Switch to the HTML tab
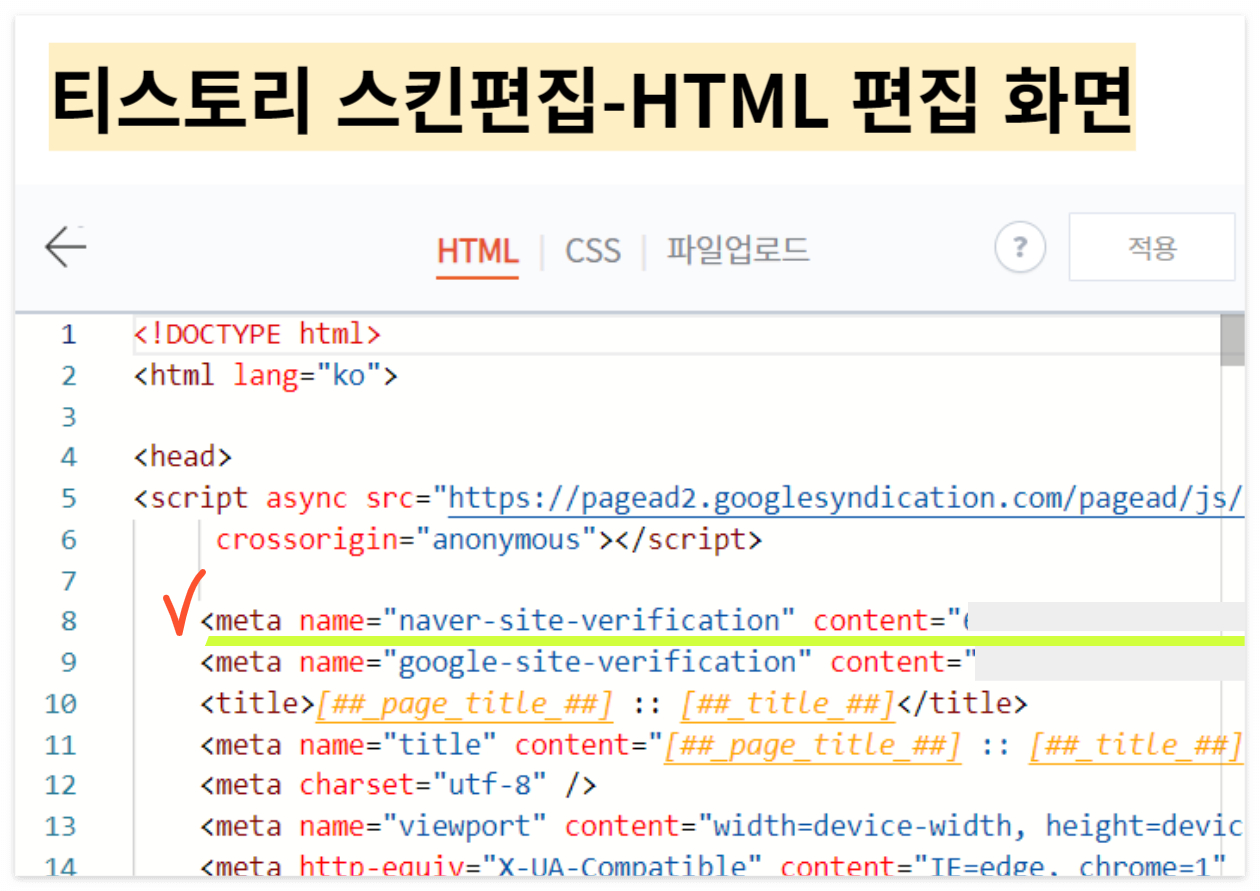Viewport: 1260px width, 891px height. (x=478, y=250)
